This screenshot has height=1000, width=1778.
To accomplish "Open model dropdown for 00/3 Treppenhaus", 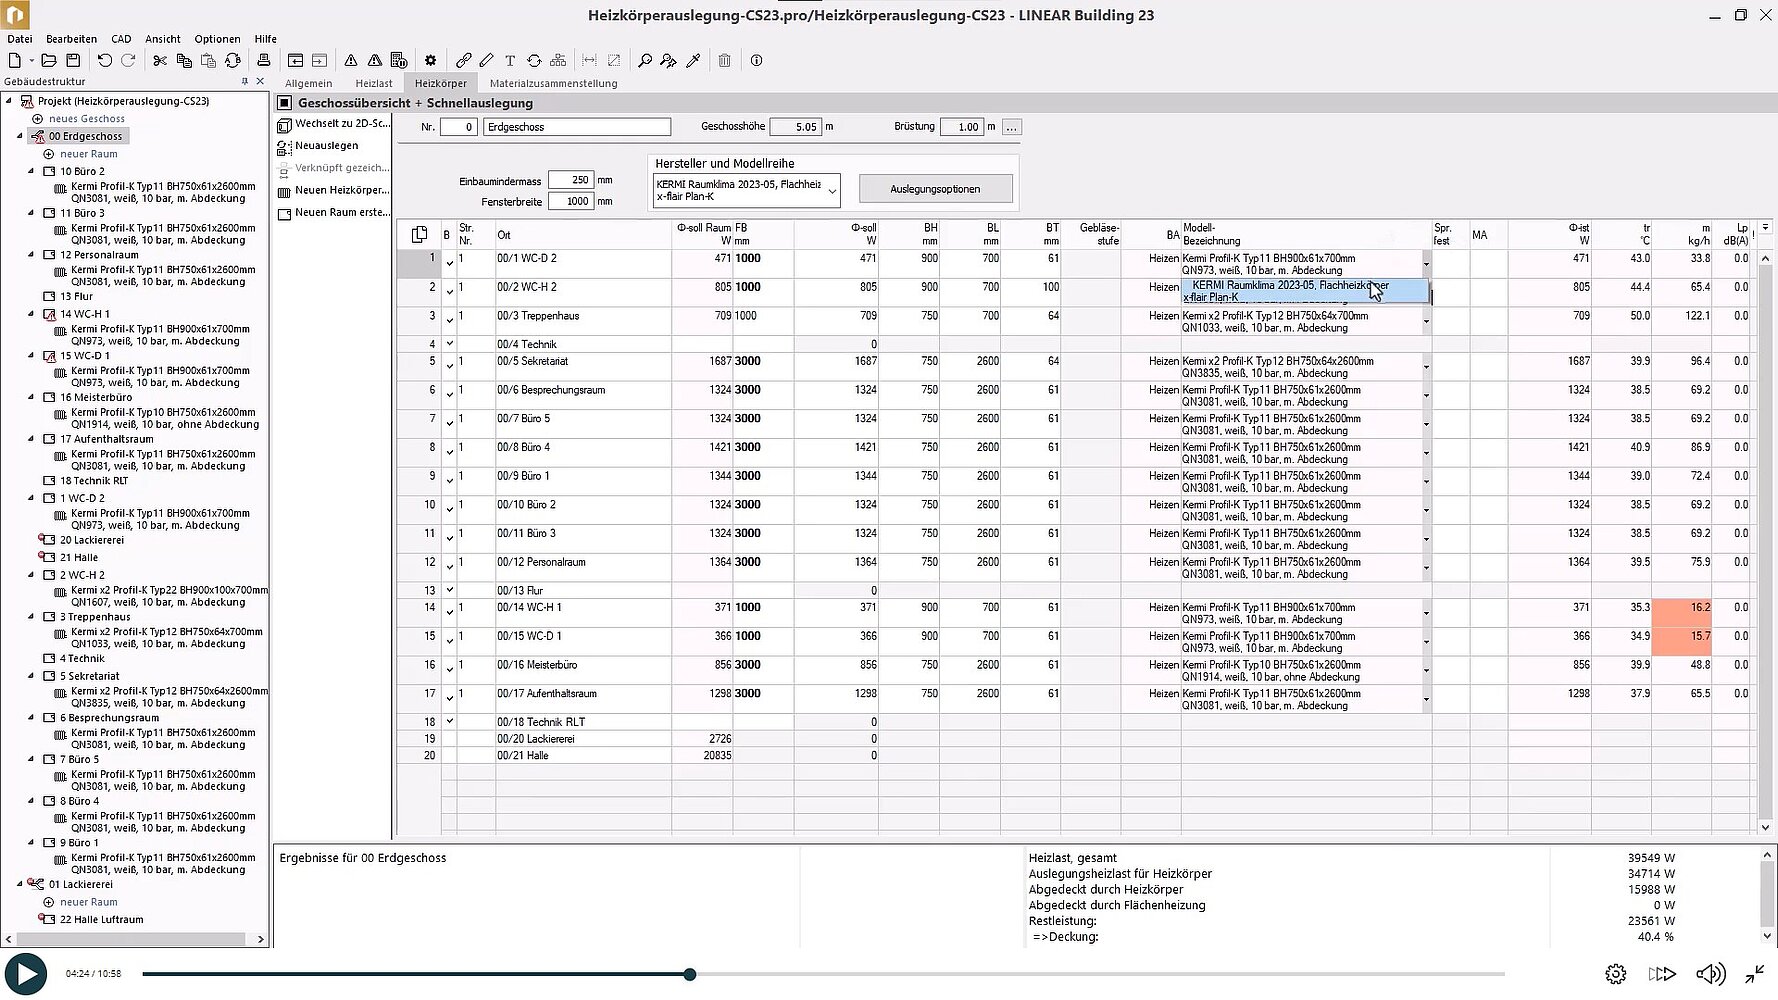I will pos(1426,322).
